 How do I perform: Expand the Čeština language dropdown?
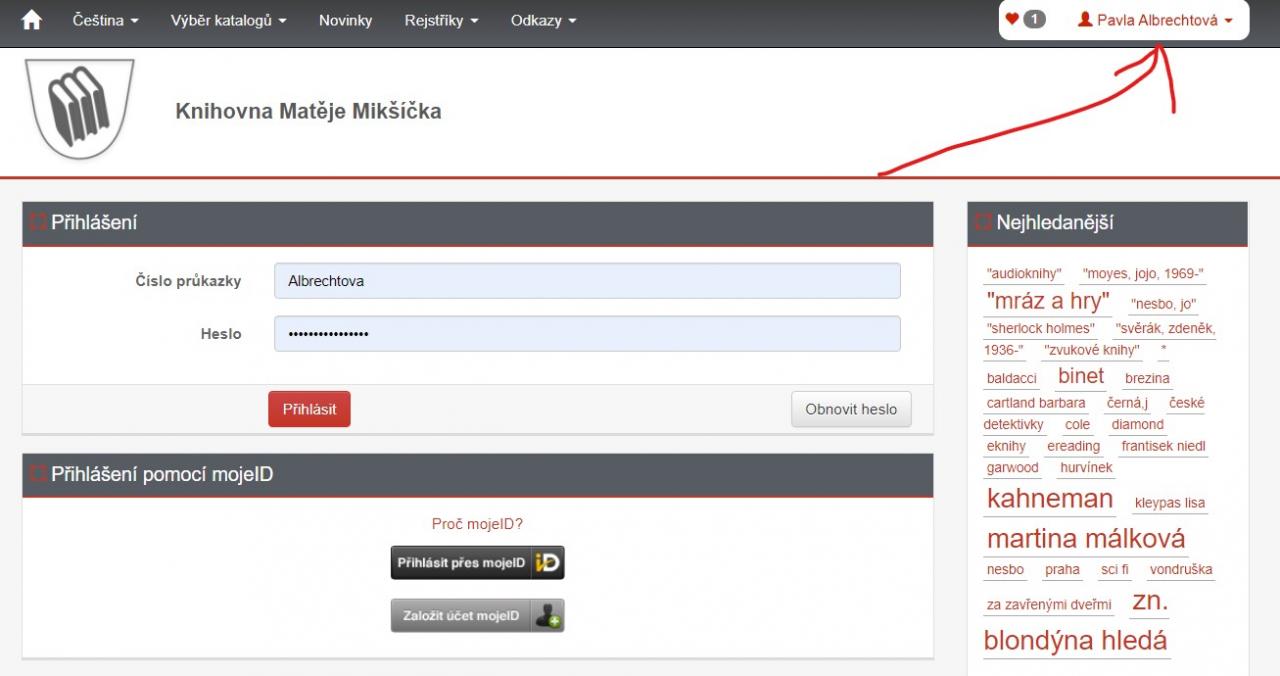(x=105, y=21)
